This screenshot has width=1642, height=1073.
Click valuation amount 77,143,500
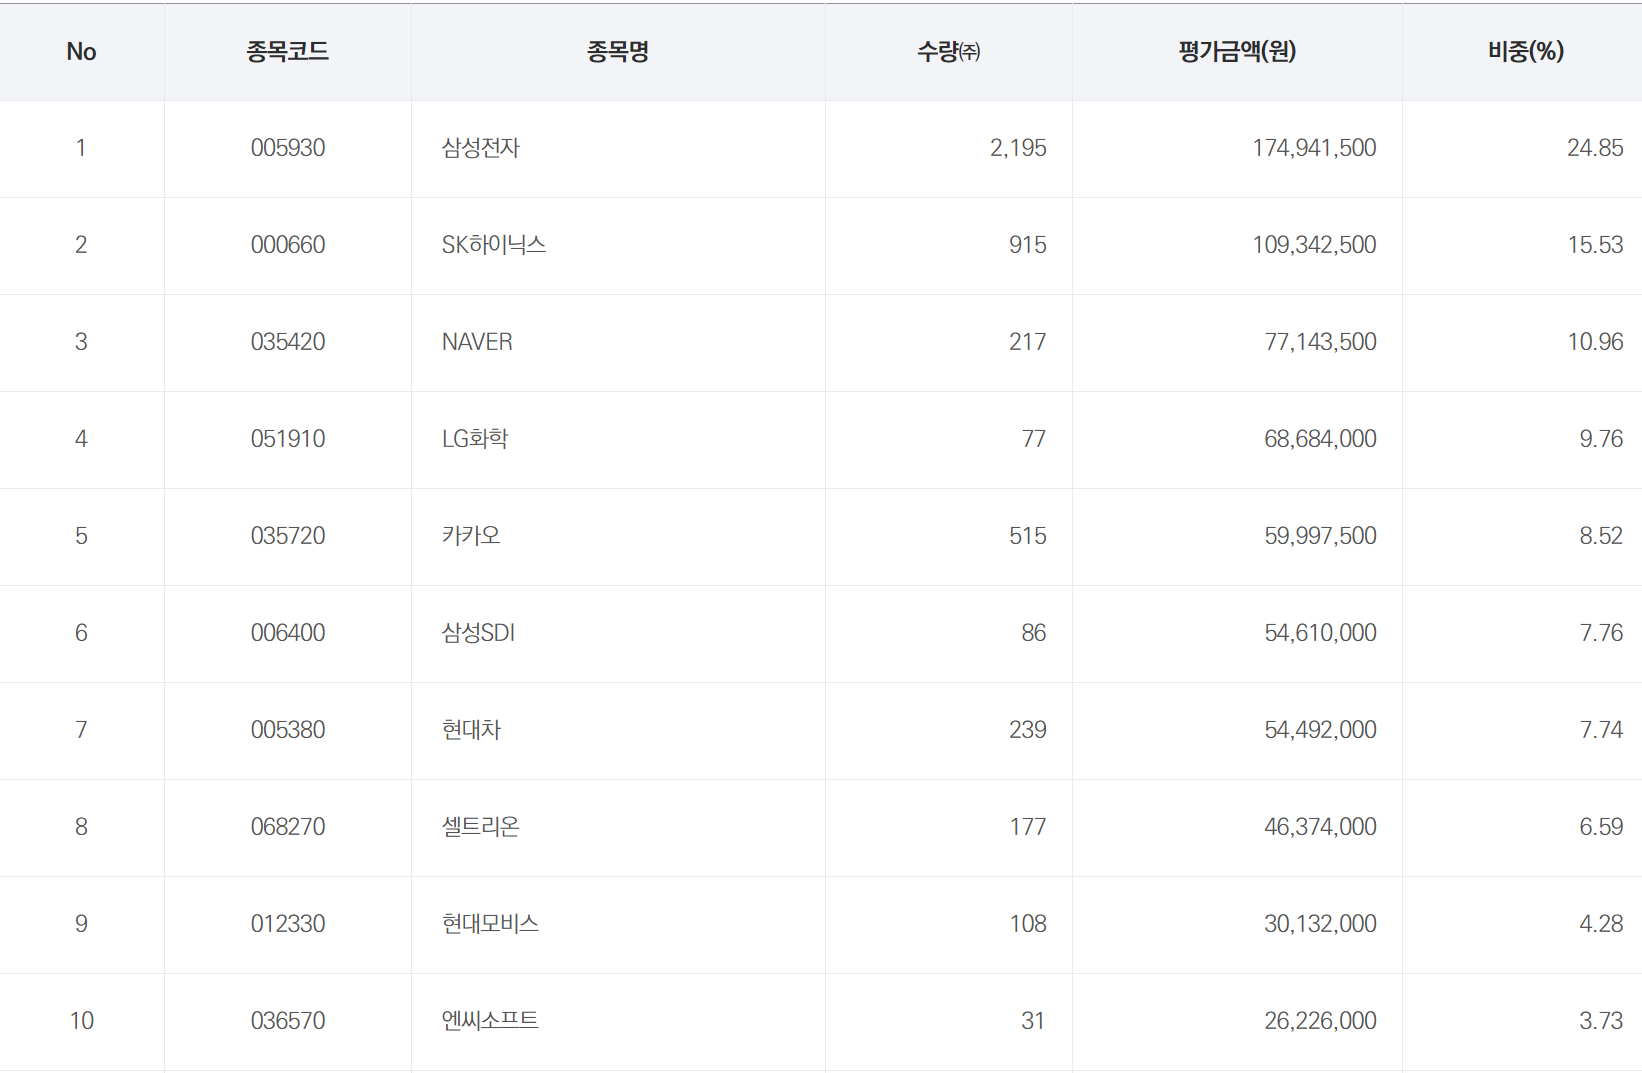[1320, 342]
